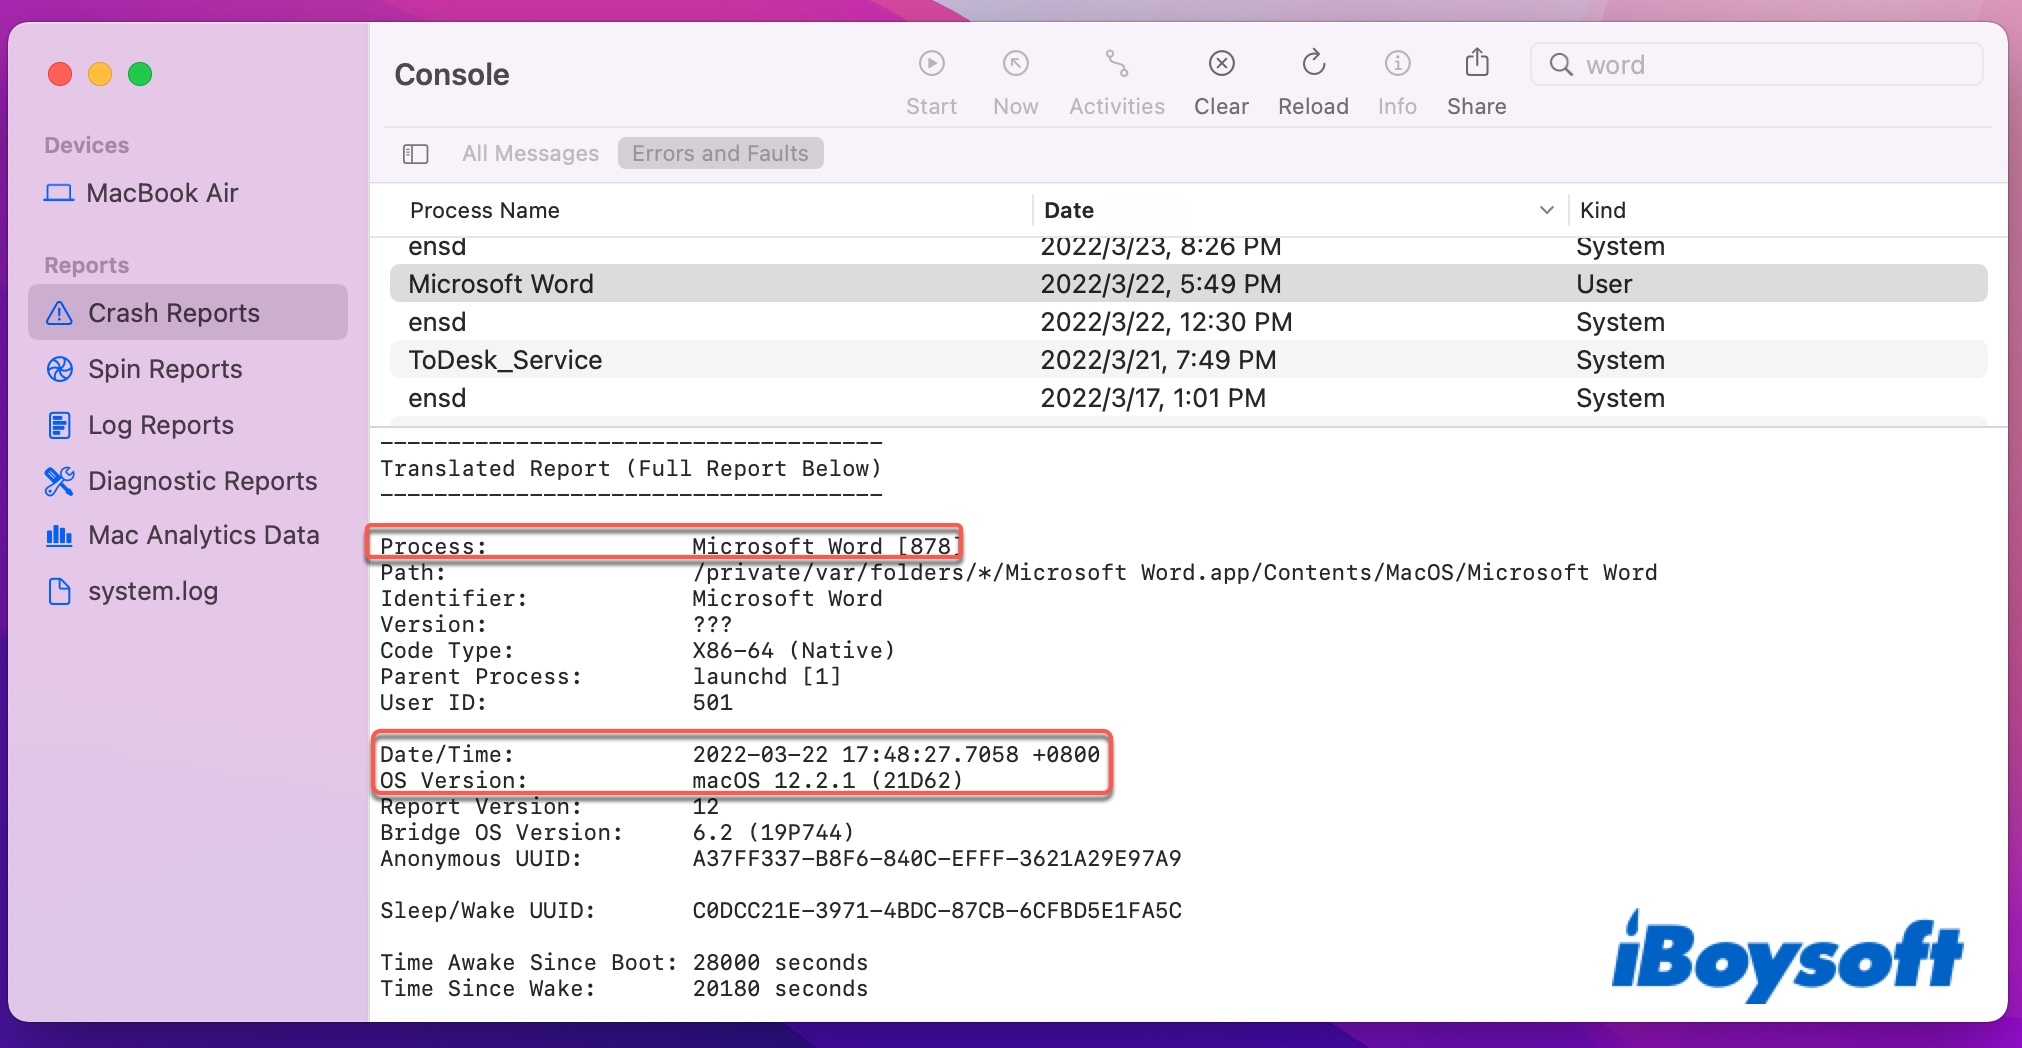Click the Now toolbar icon
Viewport: 2022px width, 1048px height.
tap(1015, 65)
